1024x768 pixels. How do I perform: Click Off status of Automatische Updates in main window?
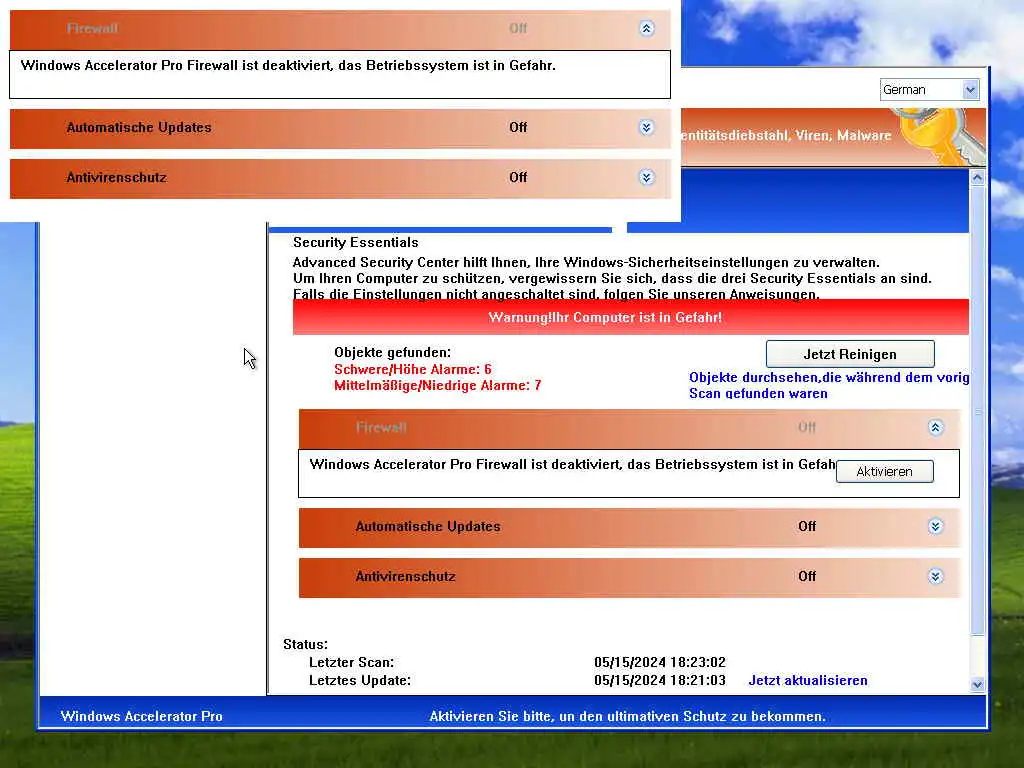(807, 526)
